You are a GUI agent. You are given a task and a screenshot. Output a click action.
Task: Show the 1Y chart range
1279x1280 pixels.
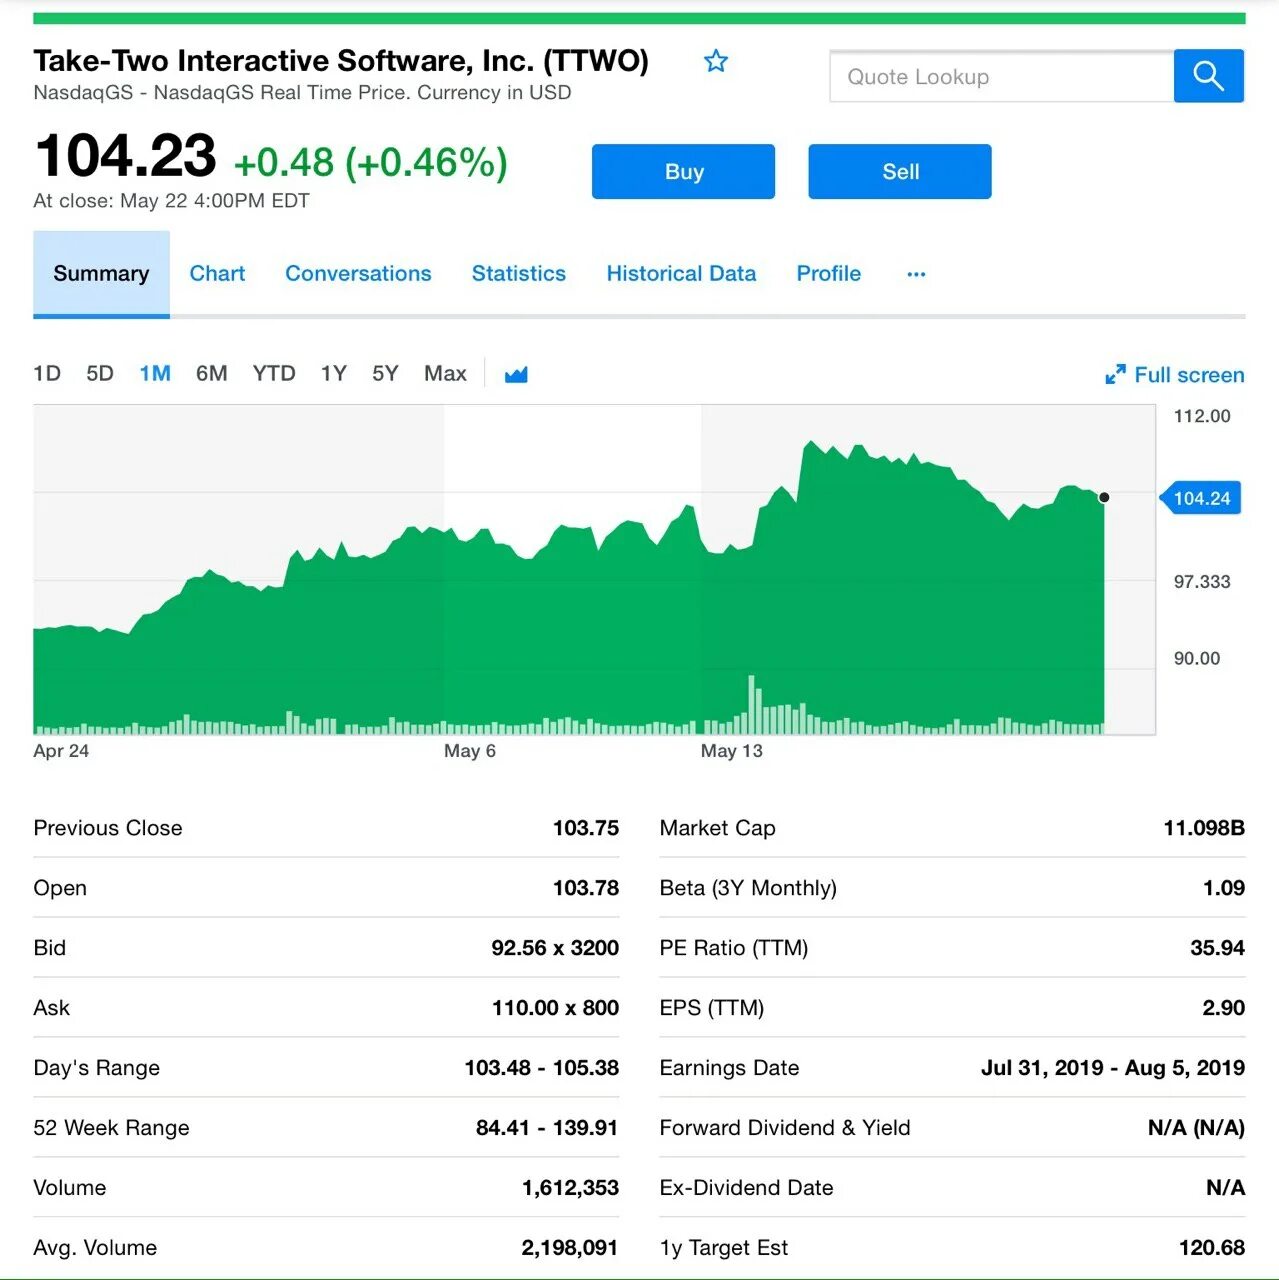click(x=334, y=374)
